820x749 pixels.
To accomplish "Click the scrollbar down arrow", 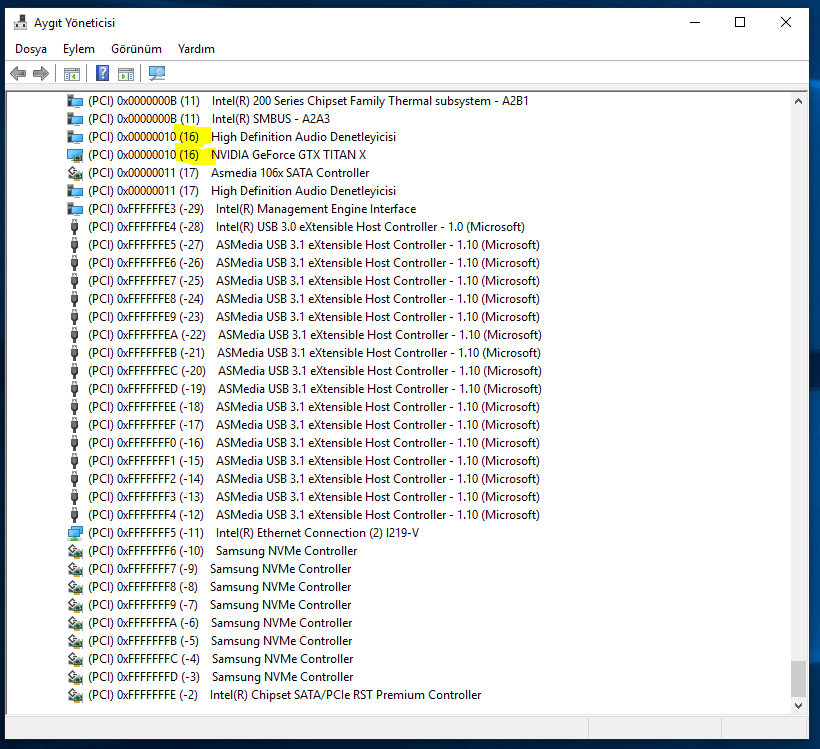I will pyautogui.click(x=798, y=706).
